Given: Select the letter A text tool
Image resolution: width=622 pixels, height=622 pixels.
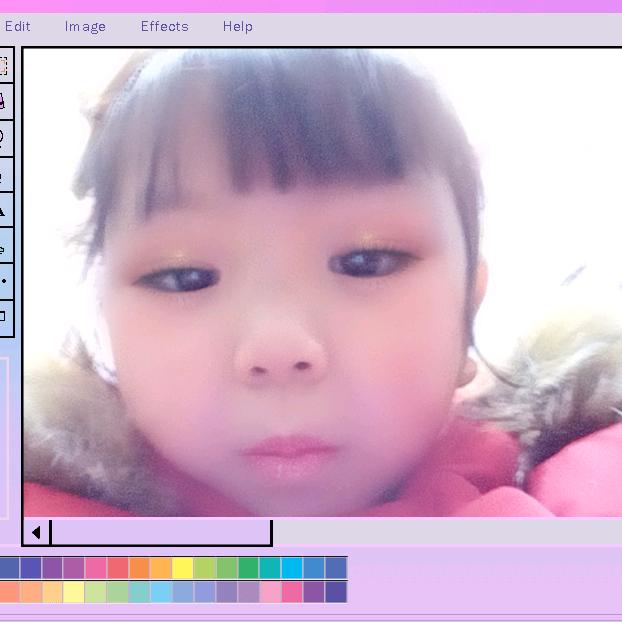Looking at the screenshot, I should click(x=6, y=210).
